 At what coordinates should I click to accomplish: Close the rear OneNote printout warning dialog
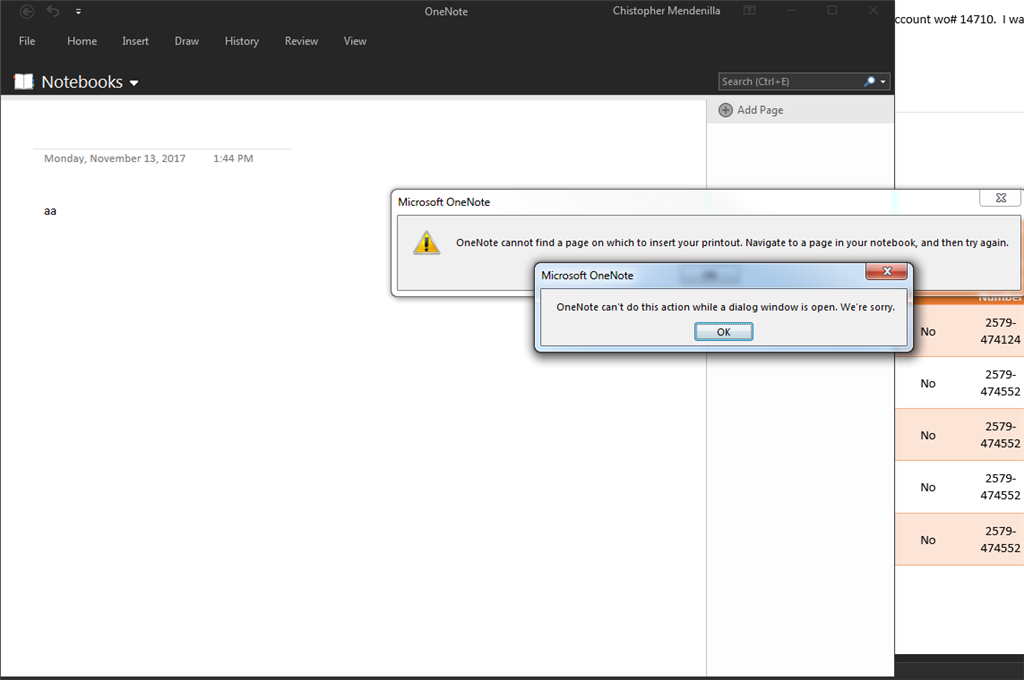[x=1000, y=198]
